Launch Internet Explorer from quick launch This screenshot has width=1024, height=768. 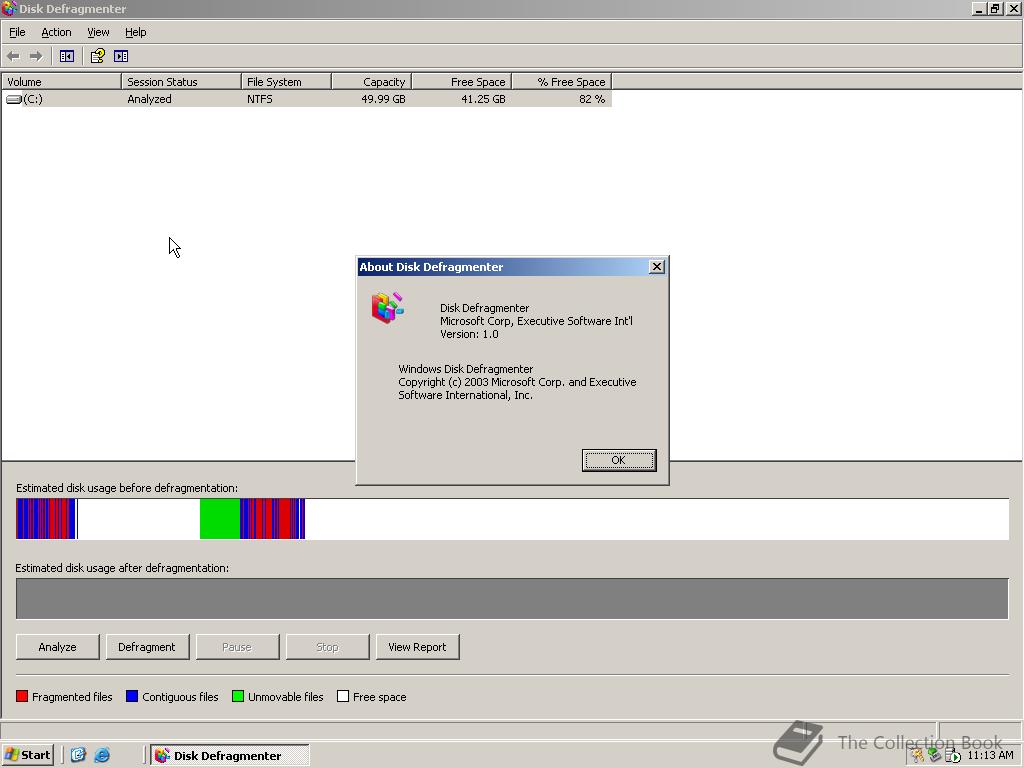point(102,755)
